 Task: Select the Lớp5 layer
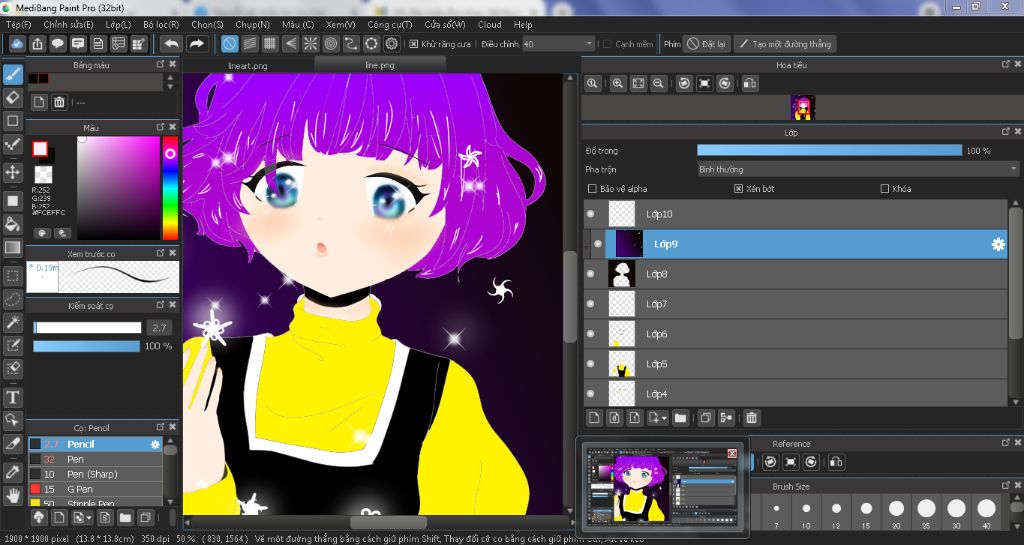pos(795,364)
